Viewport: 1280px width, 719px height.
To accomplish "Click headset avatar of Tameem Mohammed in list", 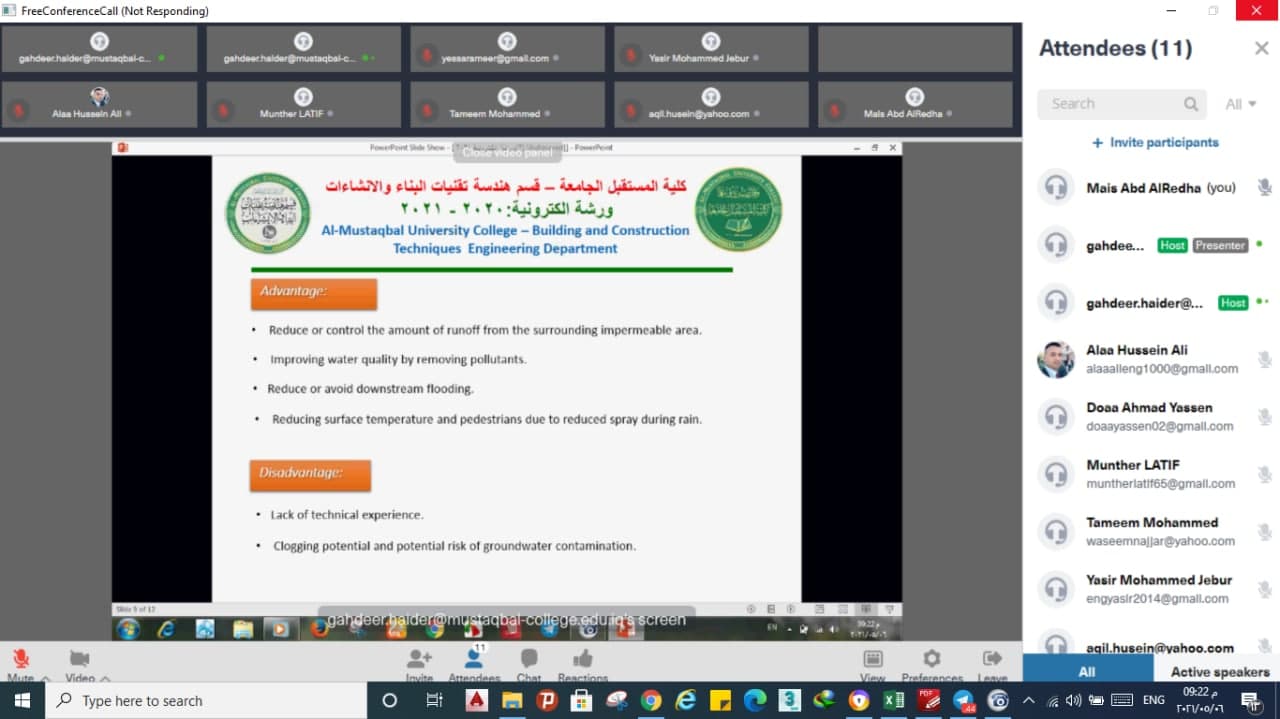I will coord(1056,531).
